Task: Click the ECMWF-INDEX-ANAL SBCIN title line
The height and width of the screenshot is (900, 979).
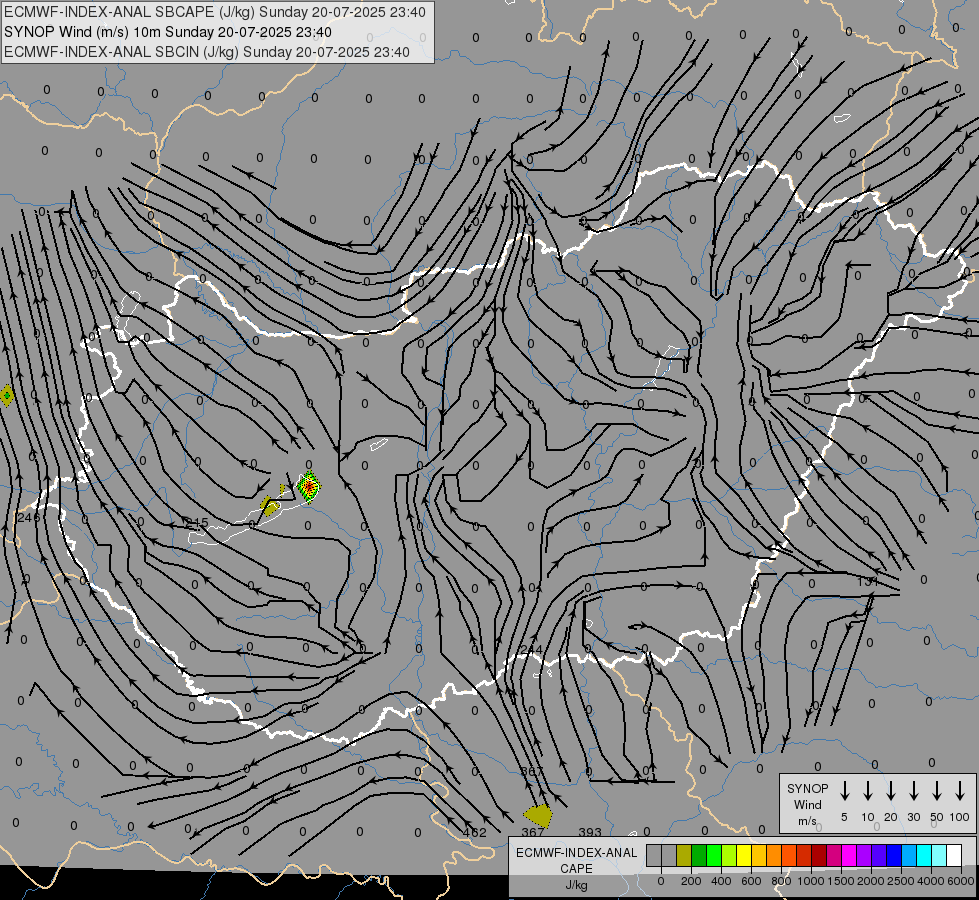Action: pos(207,52)
